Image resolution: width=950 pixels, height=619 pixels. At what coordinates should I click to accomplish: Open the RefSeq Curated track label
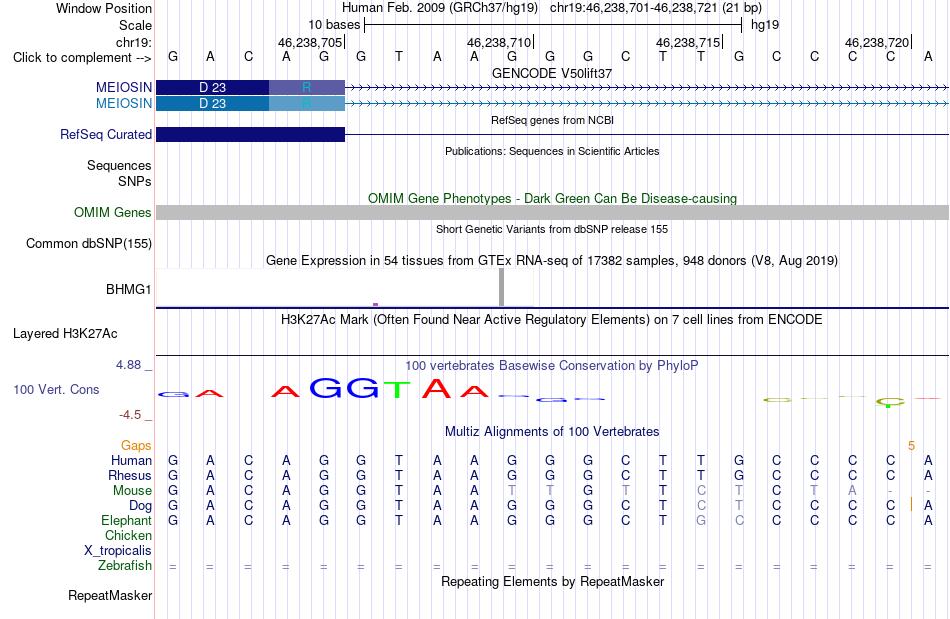click(x=106, y=134)
